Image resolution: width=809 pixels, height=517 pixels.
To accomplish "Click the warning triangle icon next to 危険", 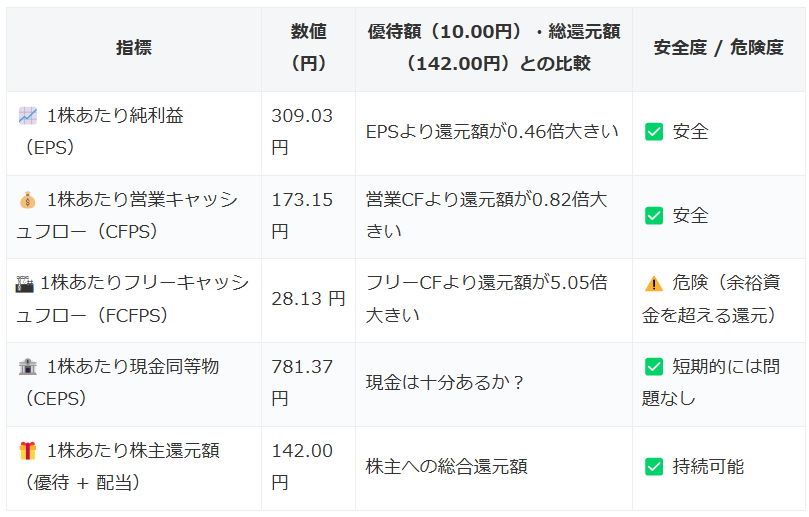I will [x=654, y=284].
